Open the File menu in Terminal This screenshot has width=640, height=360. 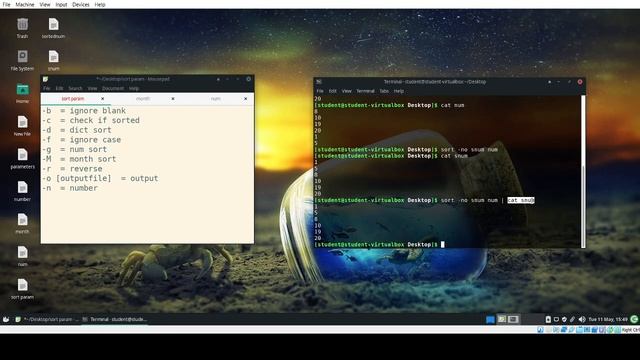pyautogui.click(x=320, y=91)
